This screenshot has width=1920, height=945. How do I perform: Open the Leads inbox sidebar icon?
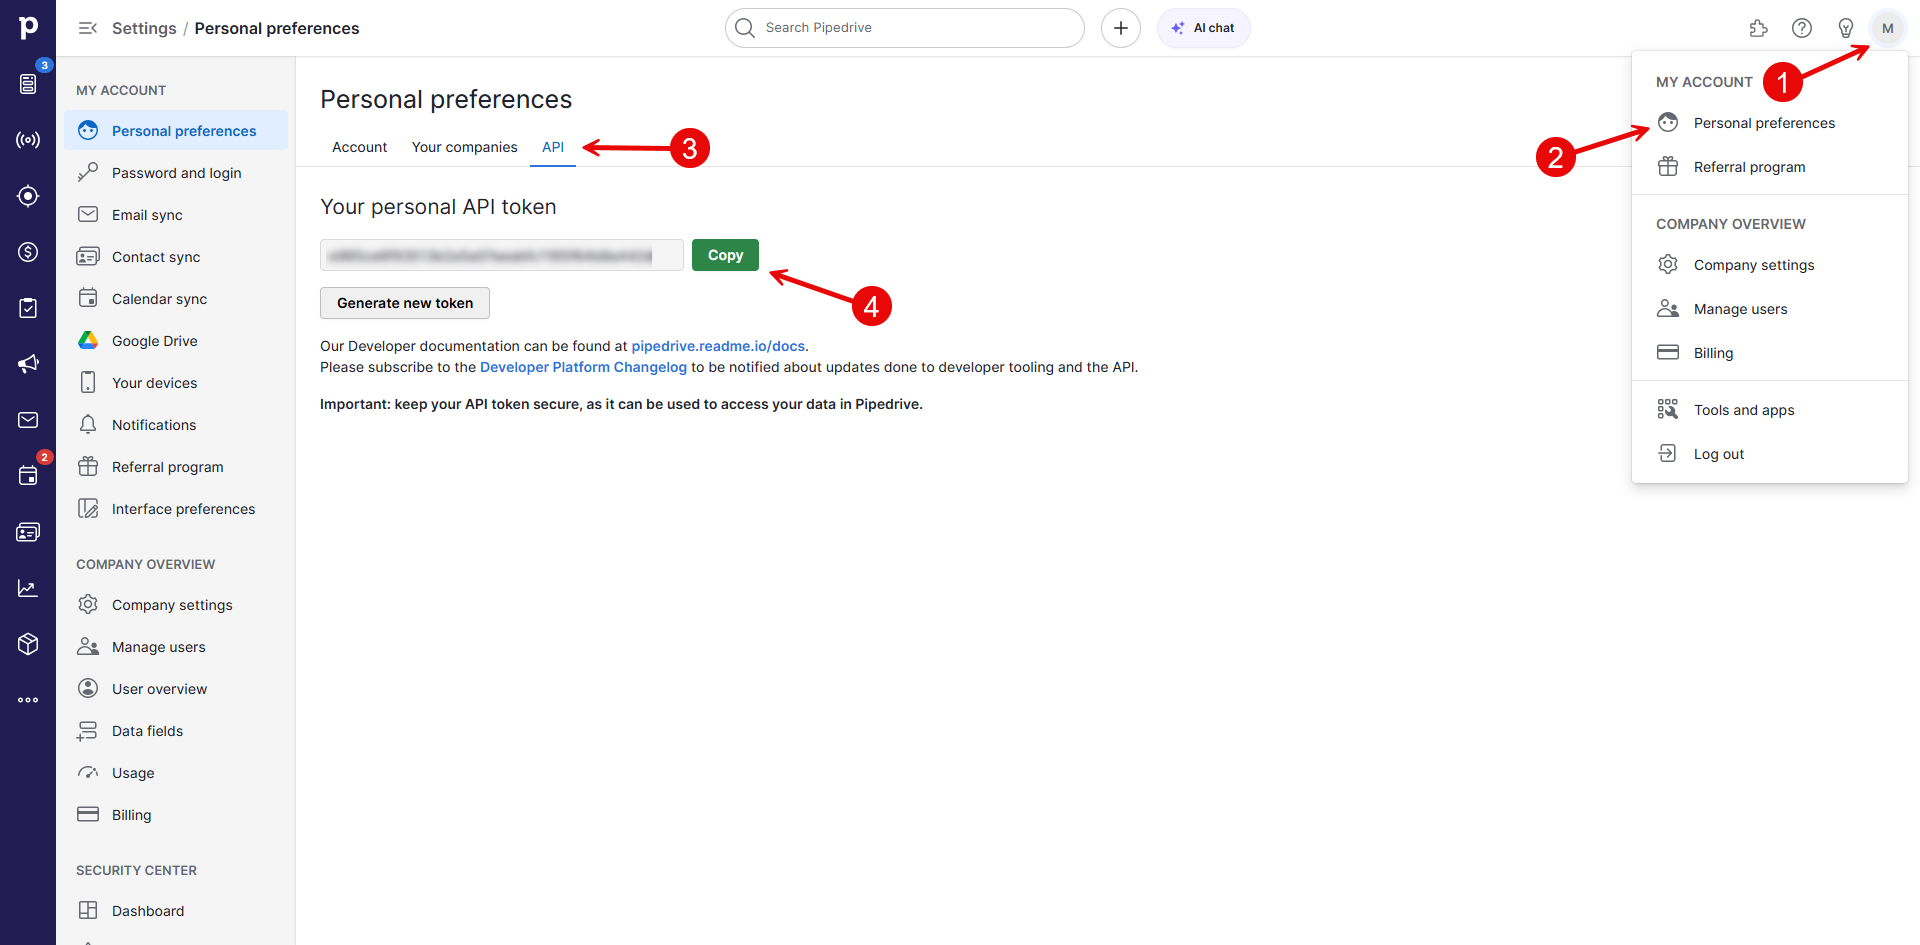pyautogui.click(x=28, y=84)
